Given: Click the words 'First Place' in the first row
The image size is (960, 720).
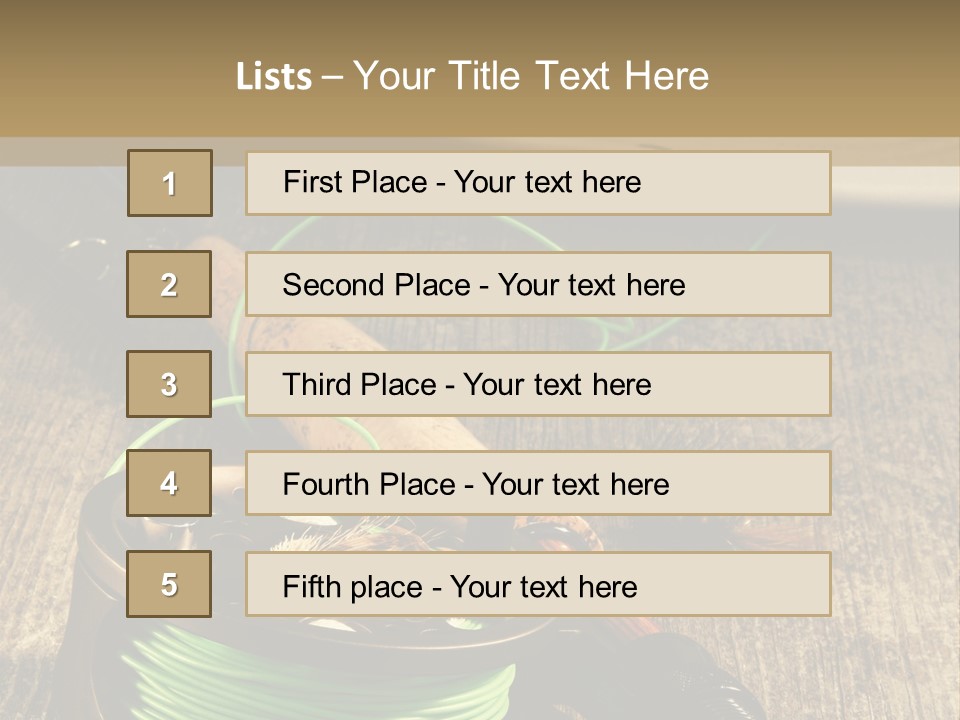Looking at the screenshot, I should pos(355,182).
